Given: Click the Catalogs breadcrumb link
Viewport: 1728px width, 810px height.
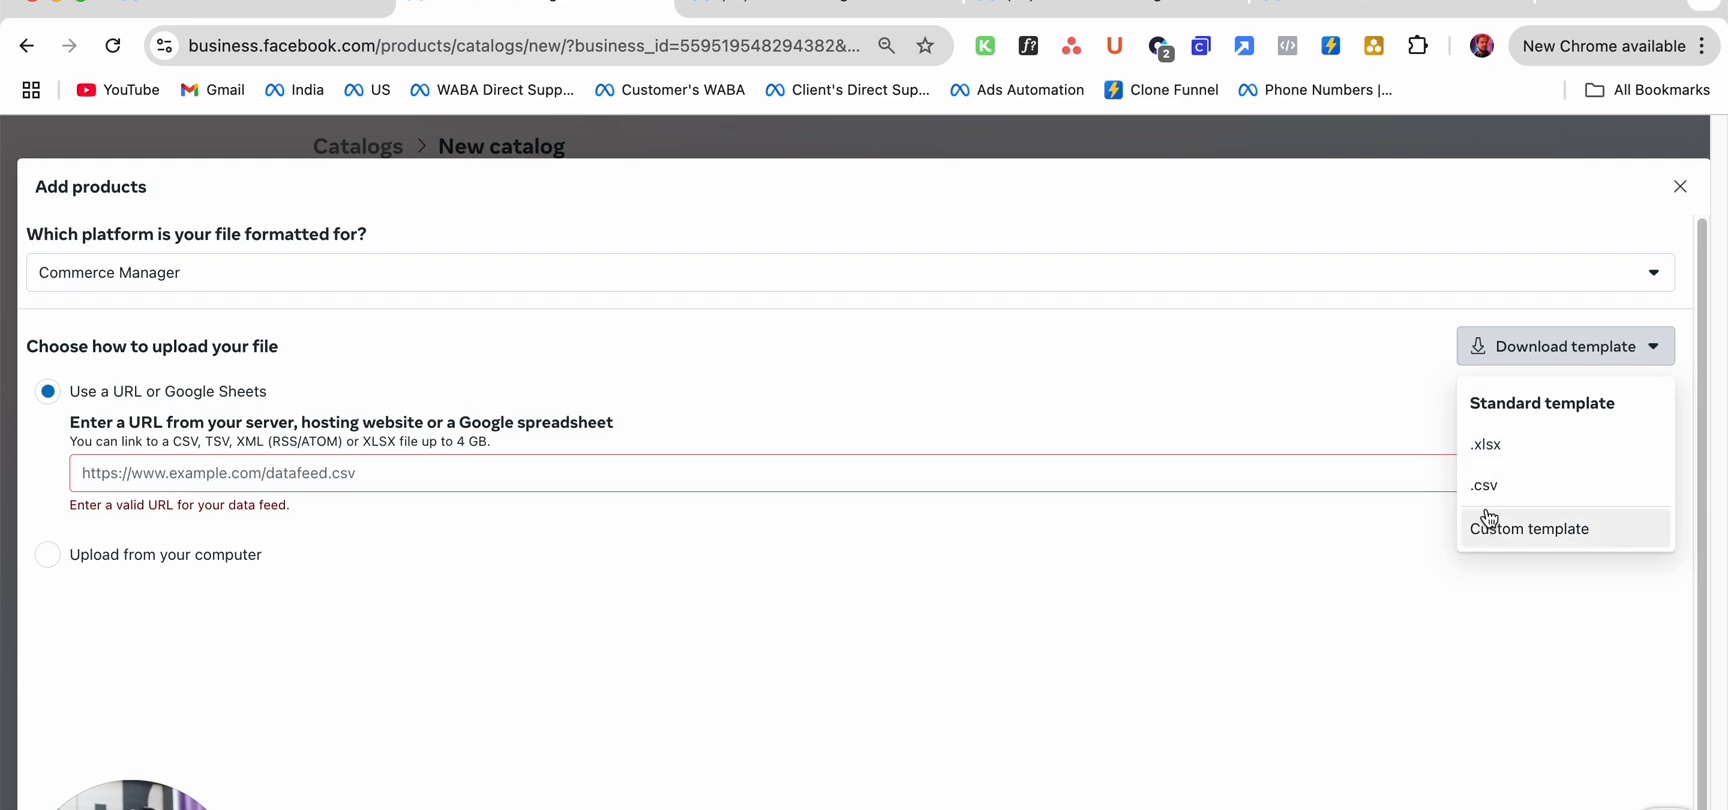Looking at the screenshot, I should (x=358, y=146).
